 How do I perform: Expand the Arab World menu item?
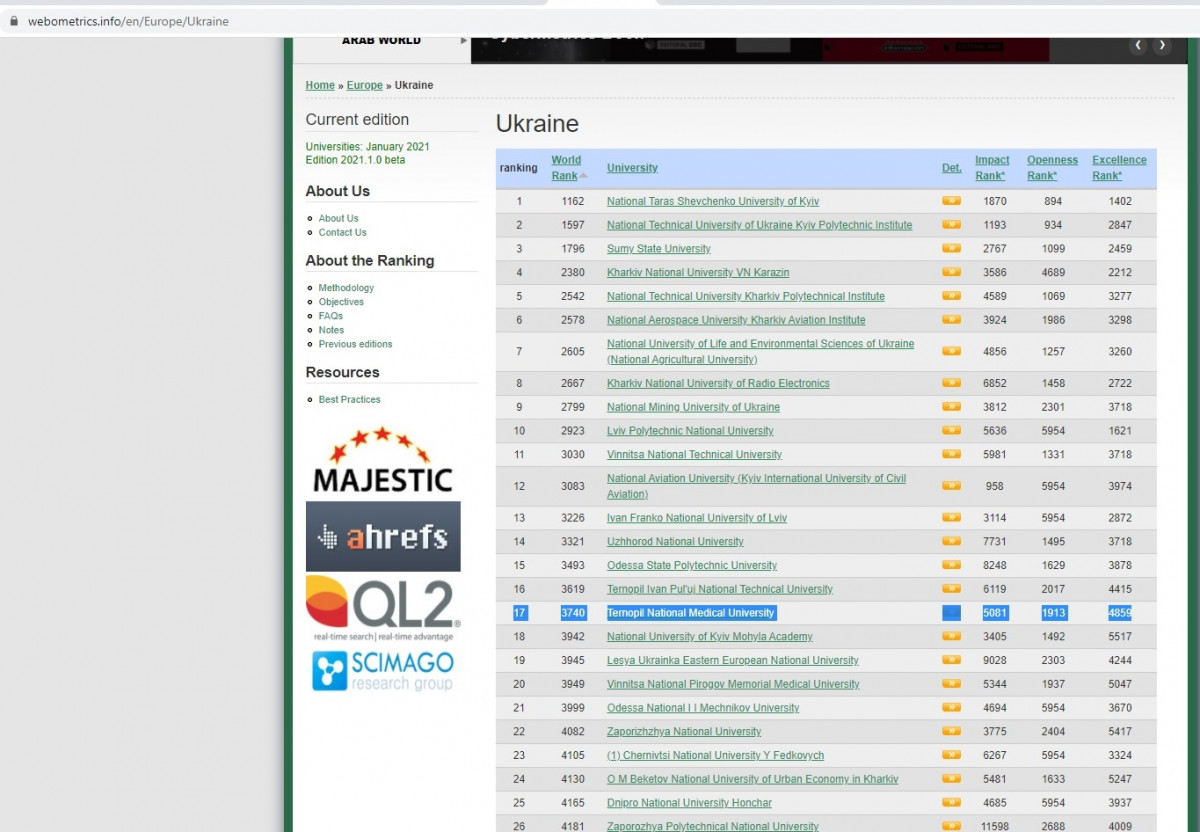point(381,41)
